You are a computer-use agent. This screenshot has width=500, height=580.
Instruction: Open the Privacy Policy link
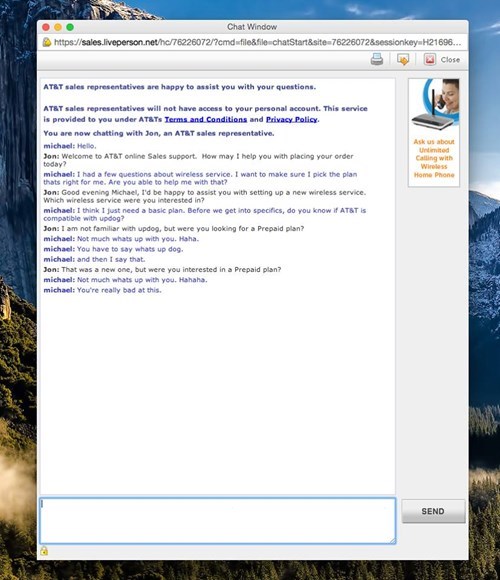coord(291,119)
